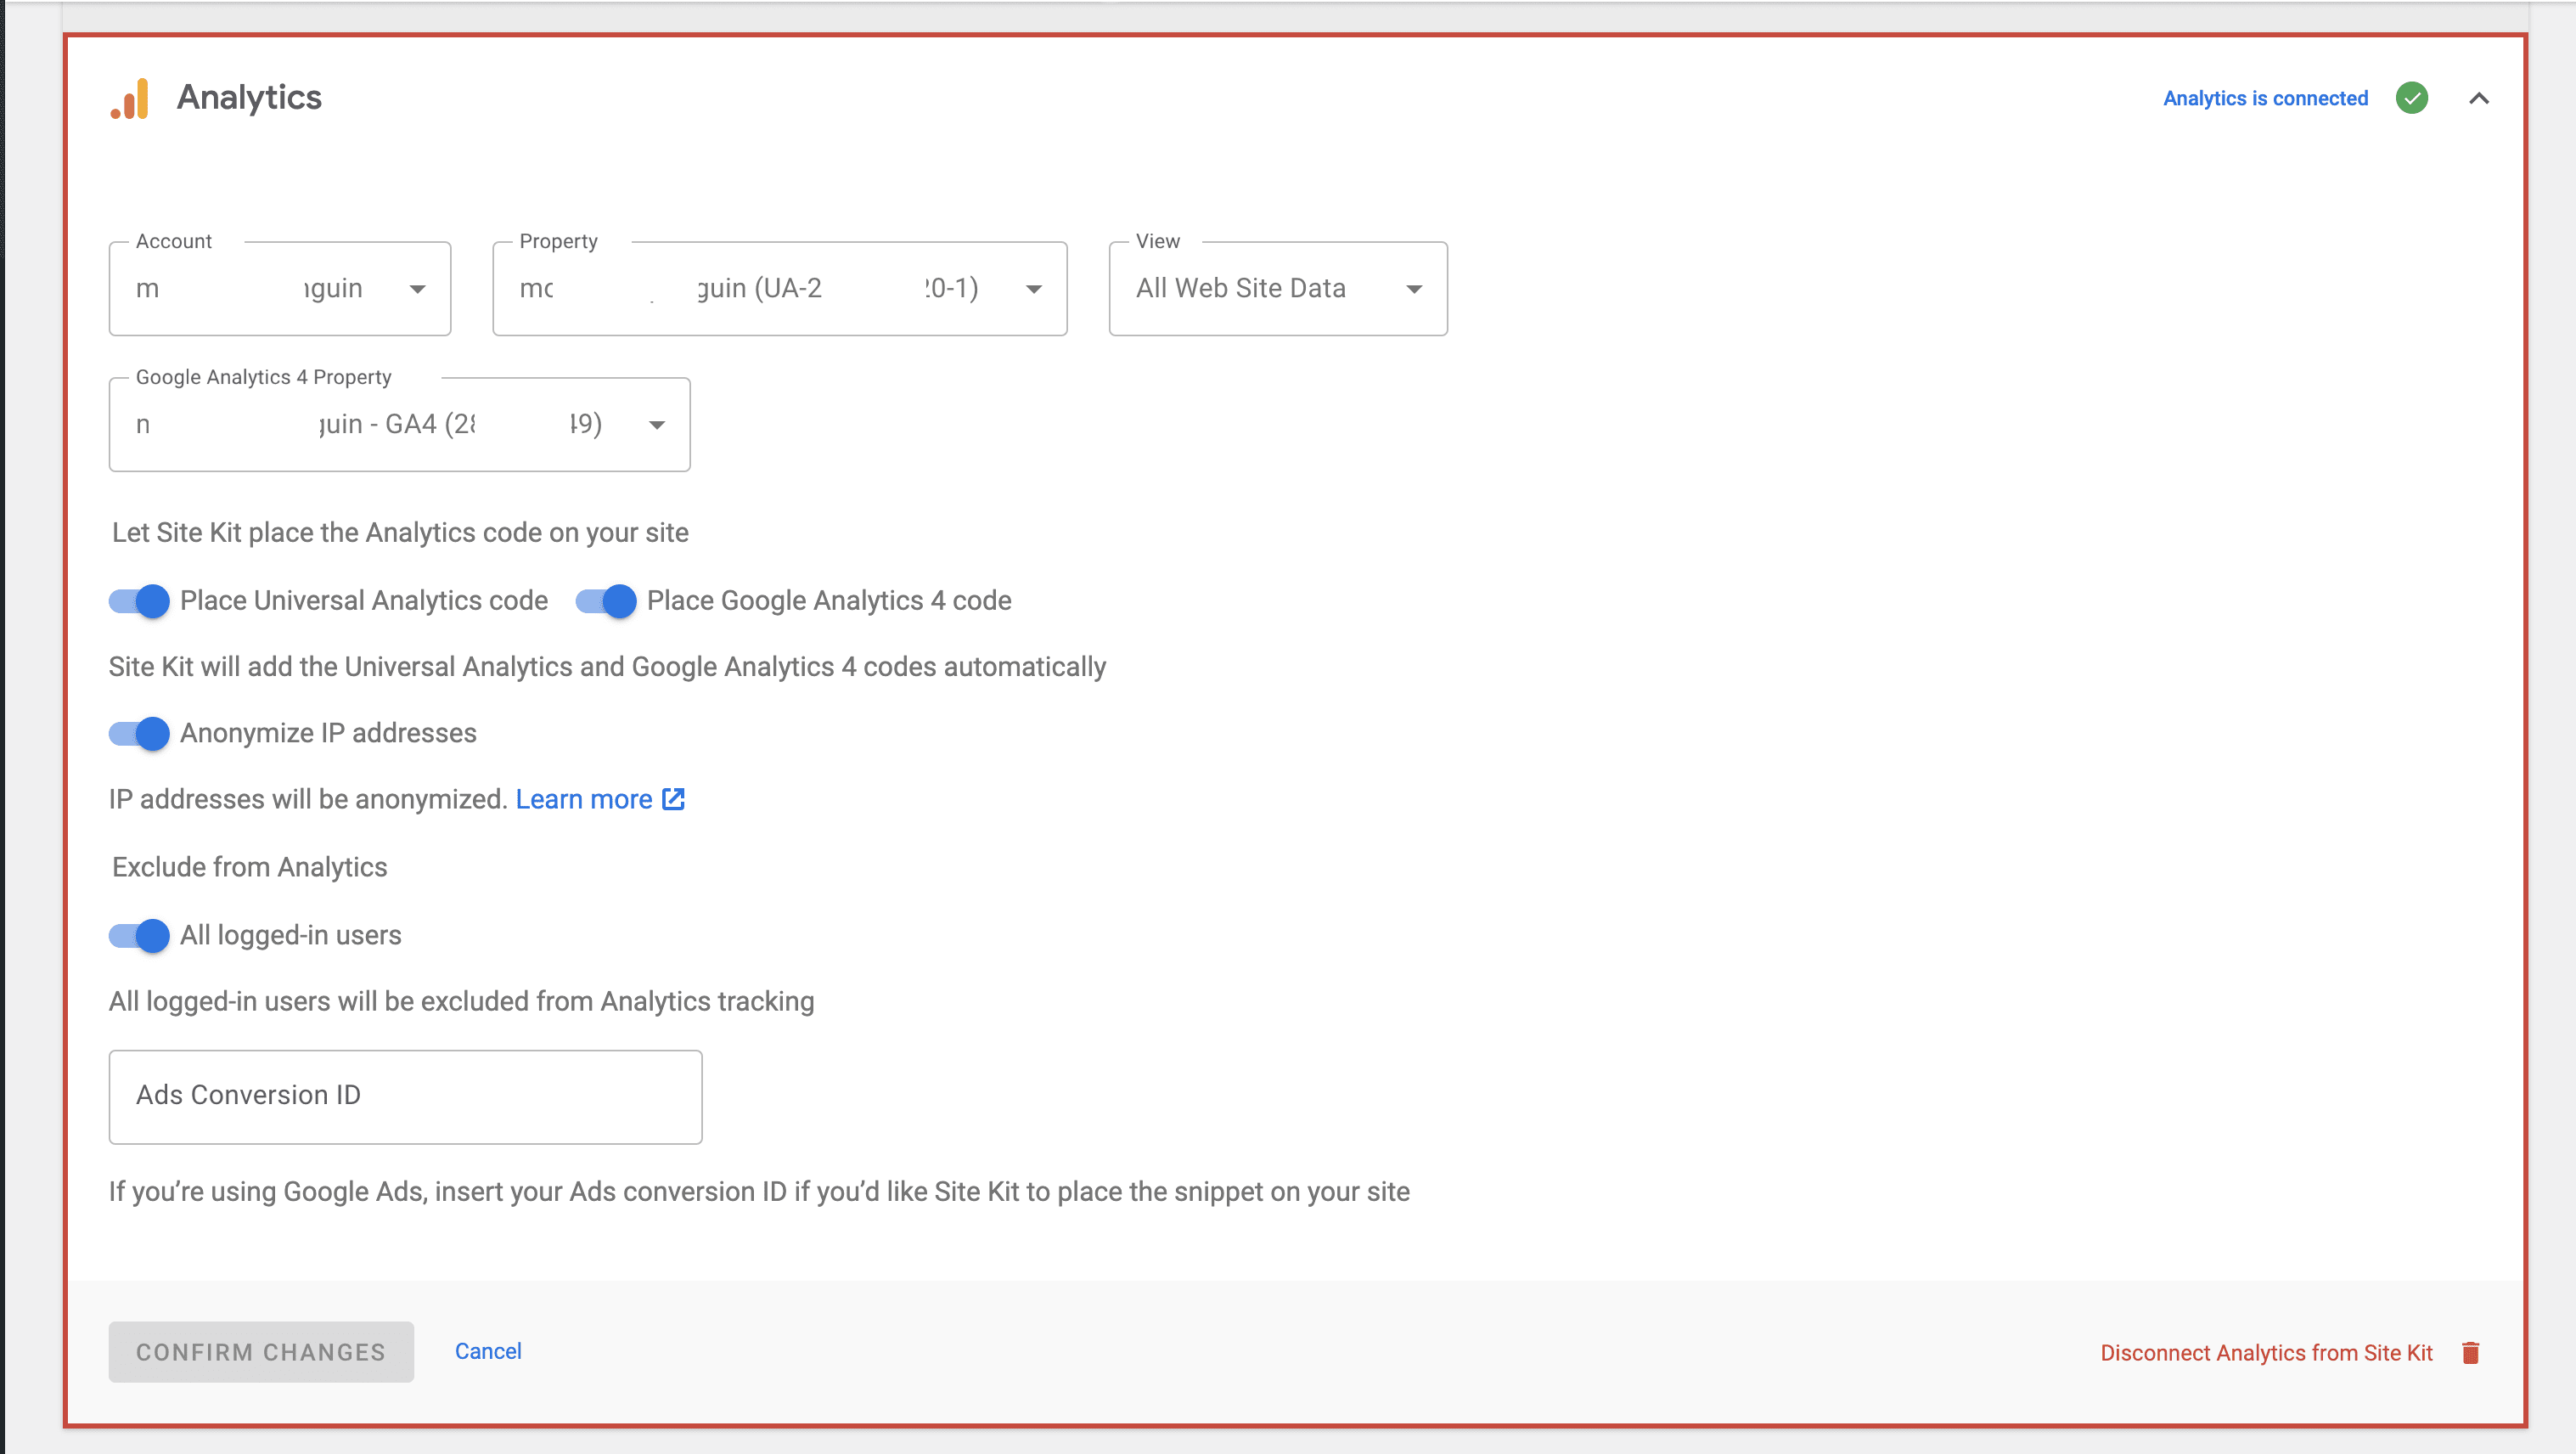Image resolution: width=2576 pixels, height=1454 pixels.
Task: Click 'IP addresses will be anonymized.' text
Action: [x=308, y=799]
